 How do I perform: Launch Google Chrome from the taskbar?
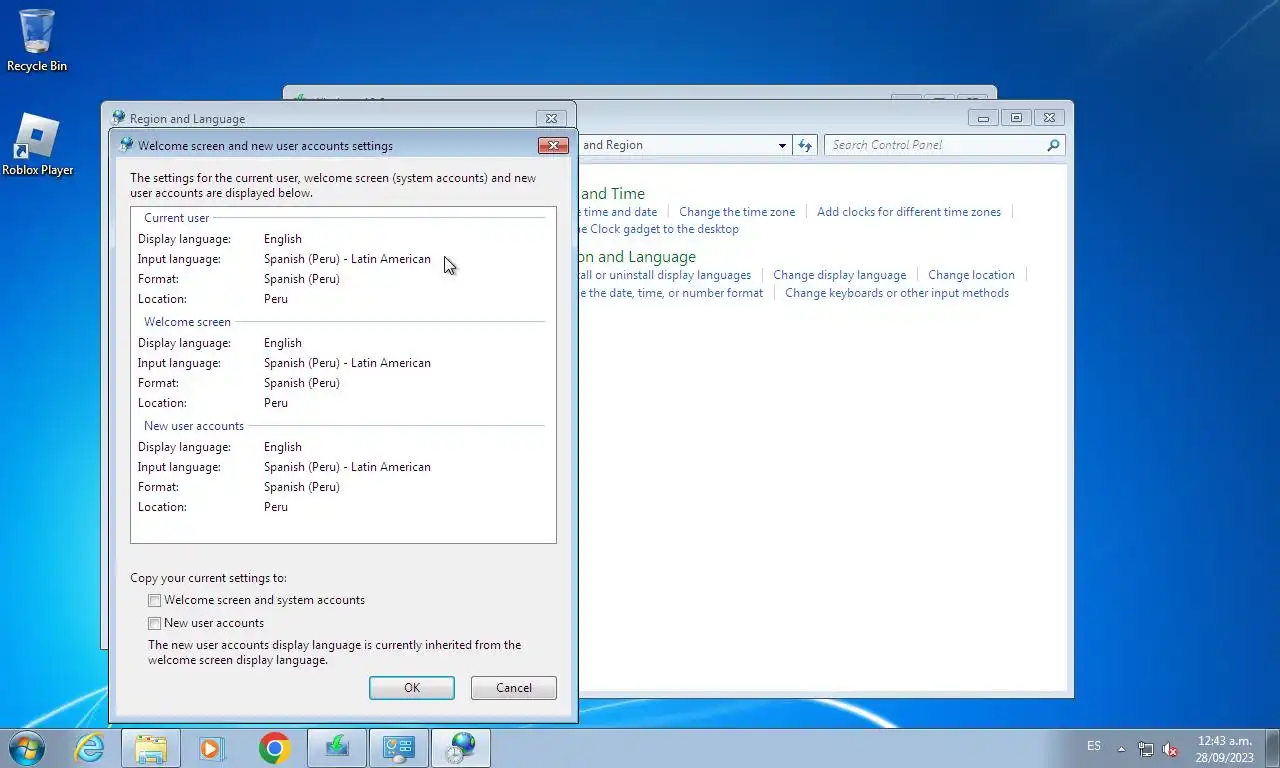coord(274,748)
